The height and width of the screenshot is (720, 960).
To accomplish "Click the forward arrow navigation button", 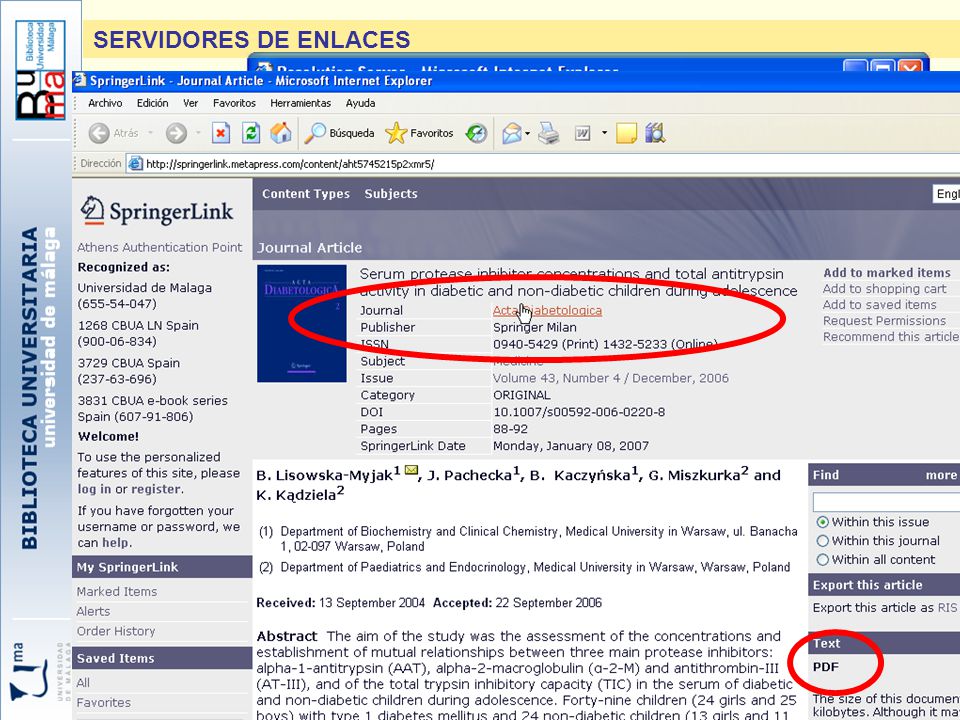I will 176,133.
